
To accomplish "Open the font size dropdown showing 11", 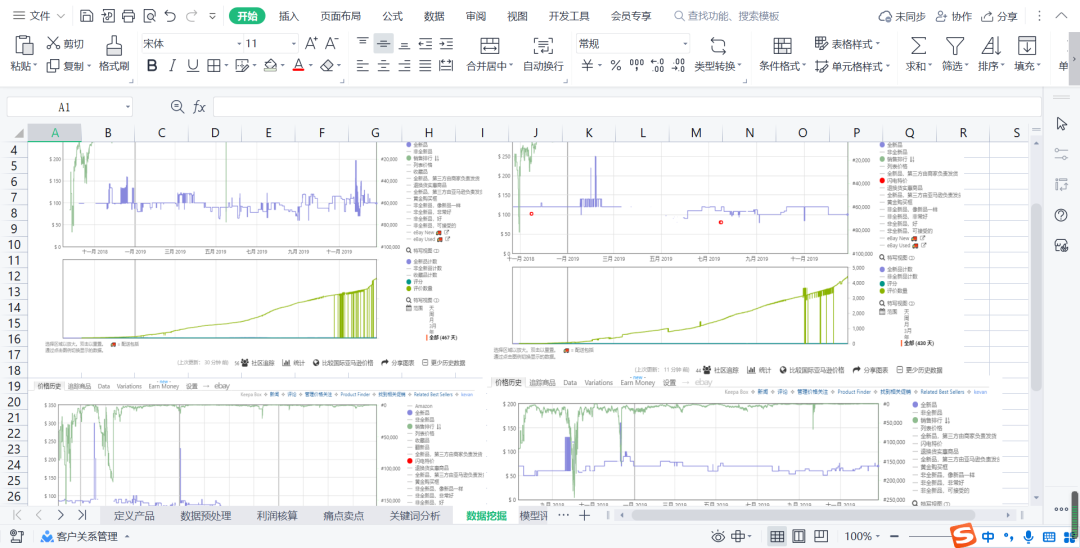I will [294, 43].
